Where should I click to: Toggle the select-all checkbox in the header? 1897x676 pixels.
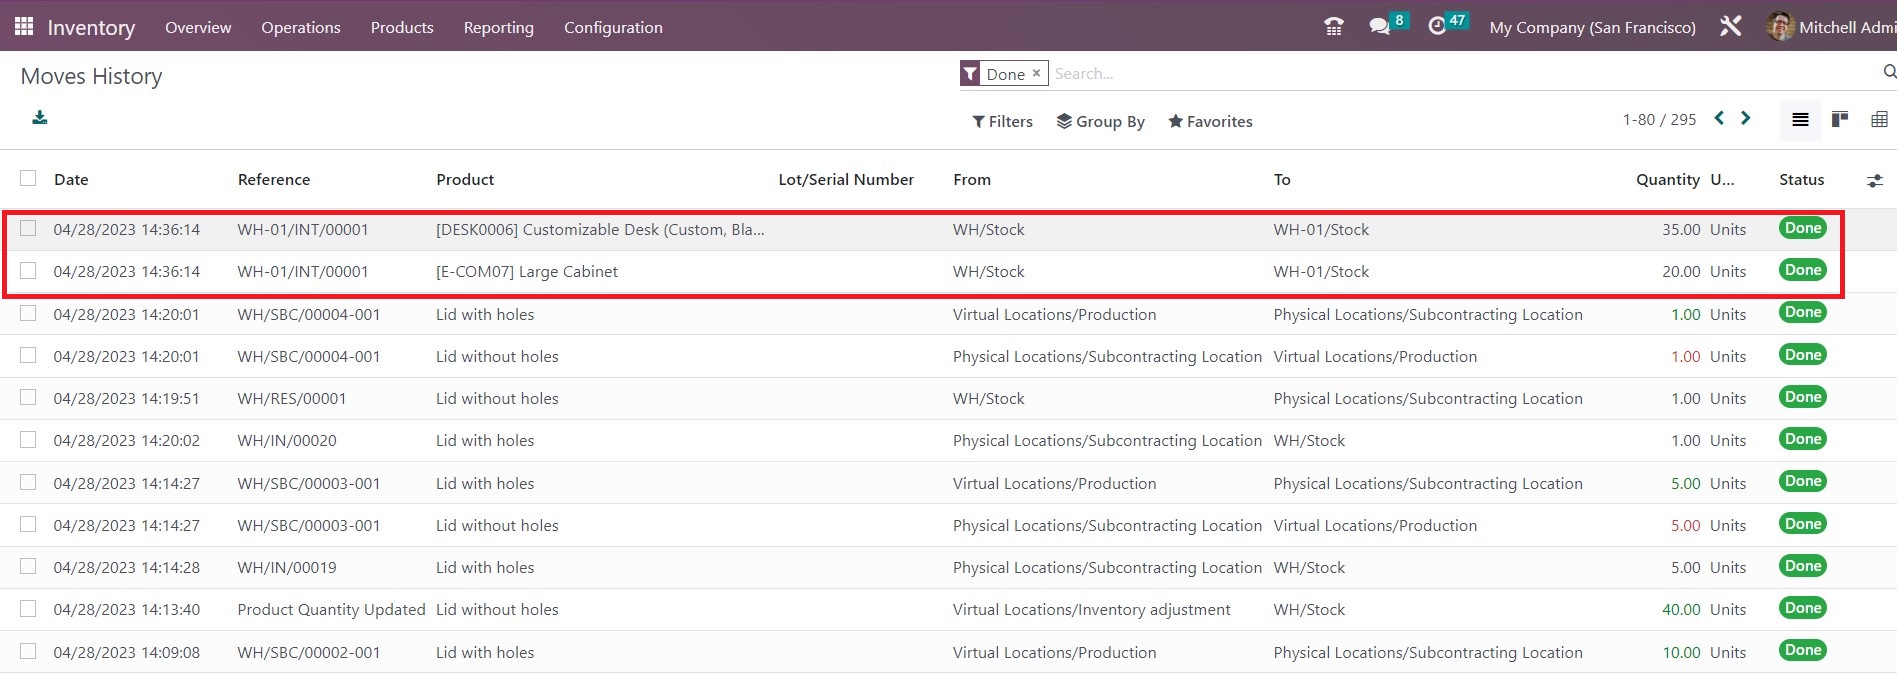pos(28,178)
